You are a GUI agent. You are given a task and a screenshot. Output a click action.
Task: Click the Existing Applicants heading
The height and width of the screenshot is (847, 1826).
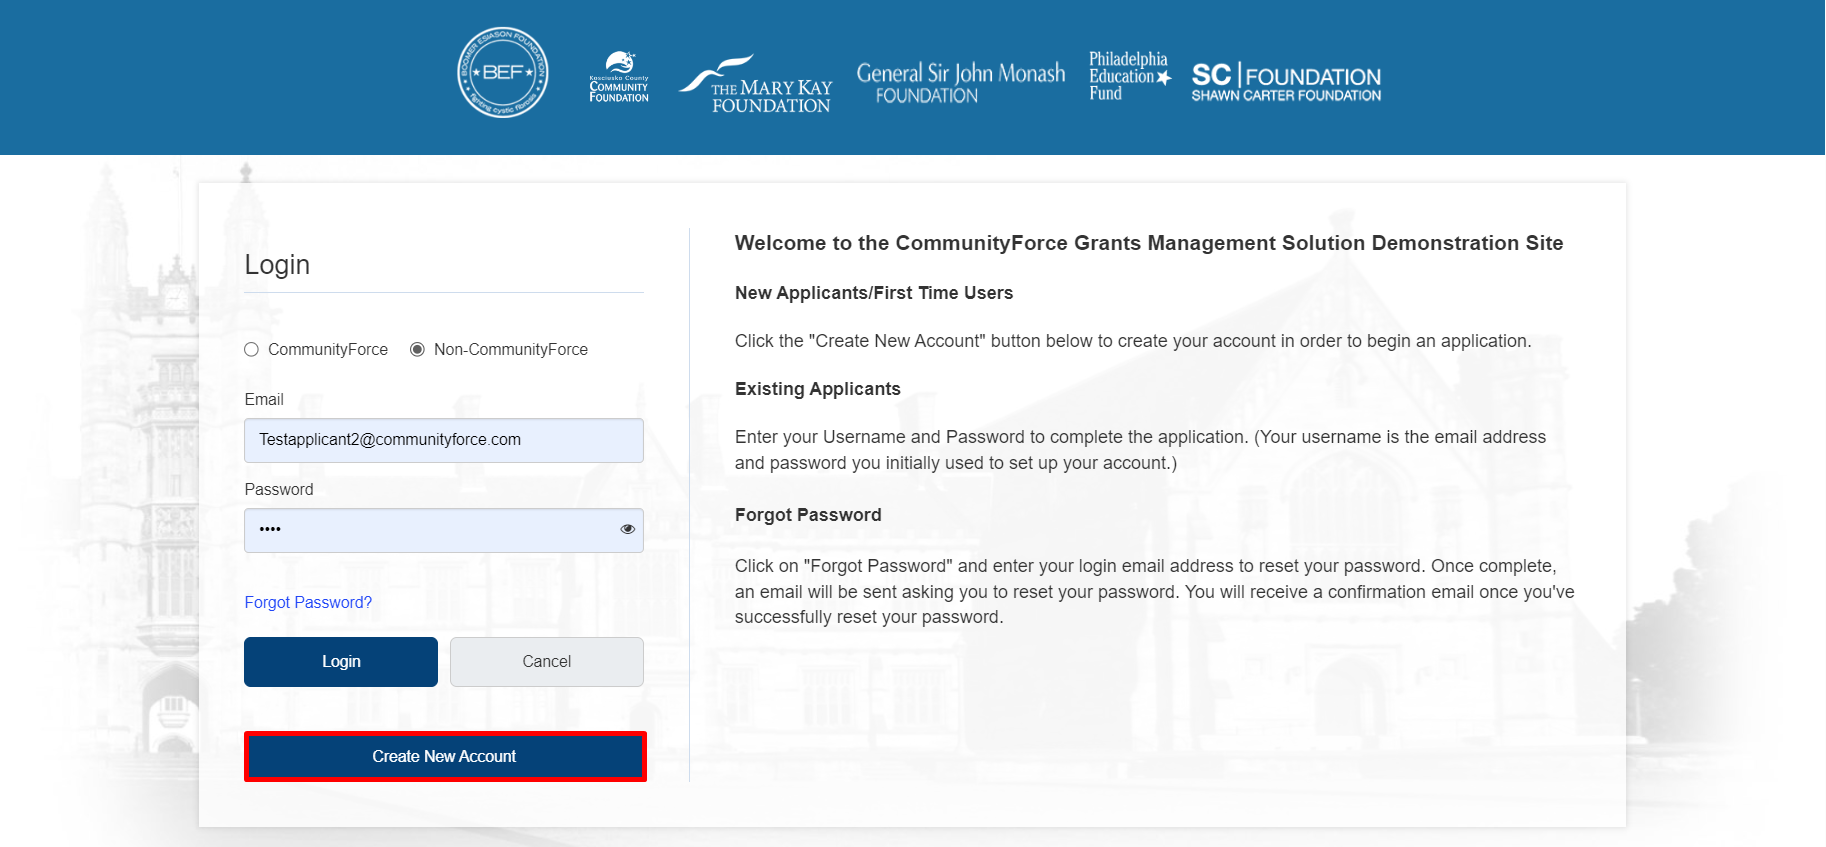point(817,389)
